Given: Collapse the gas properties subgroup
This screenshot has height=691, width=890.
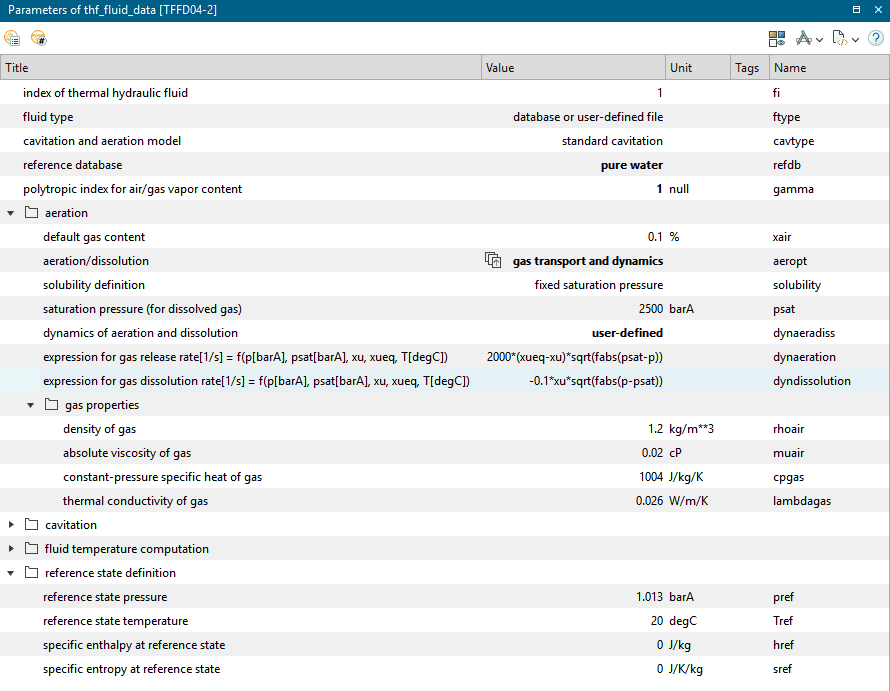Looking at the screenshot, I should click(x=31, y=405).
